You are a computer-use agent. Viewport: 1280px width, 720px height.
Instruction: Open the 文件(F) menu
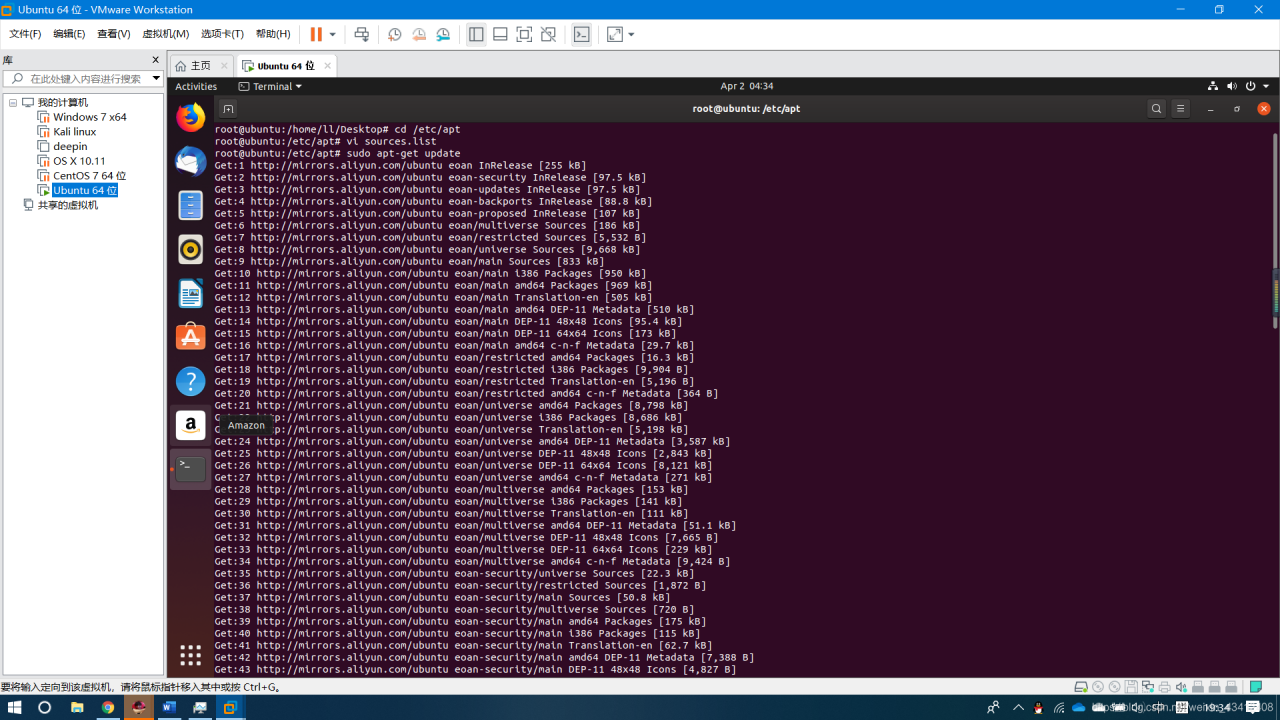(25, 34)
